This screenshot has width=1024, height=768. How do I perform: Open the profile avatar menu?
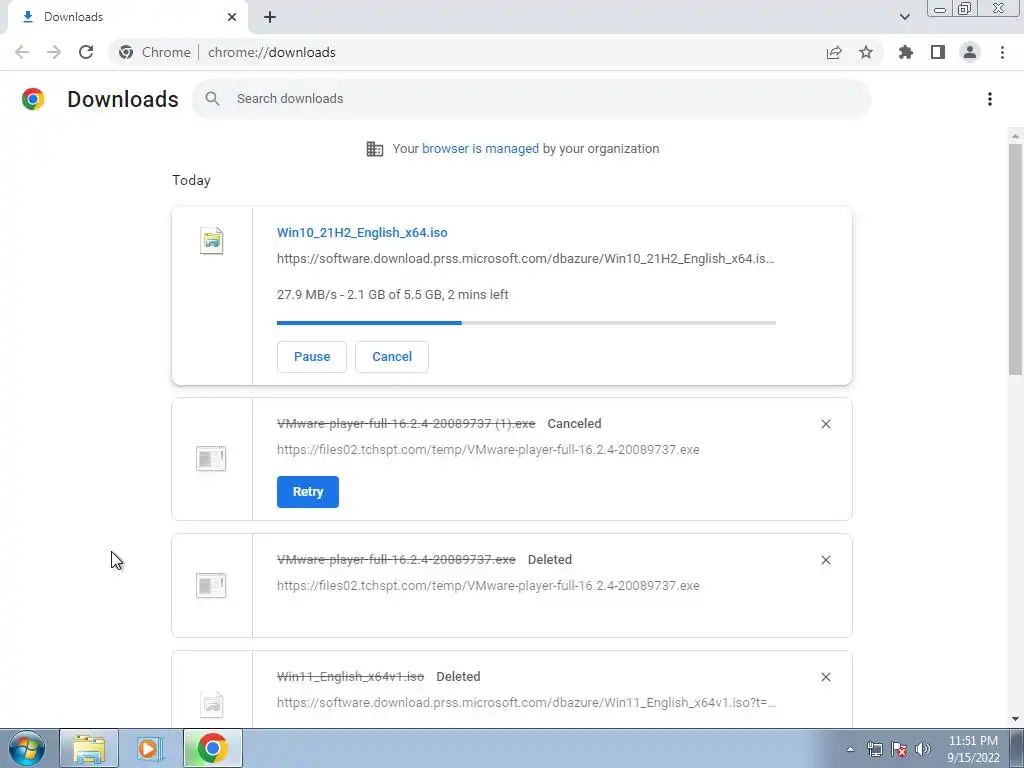click(970, 52)
